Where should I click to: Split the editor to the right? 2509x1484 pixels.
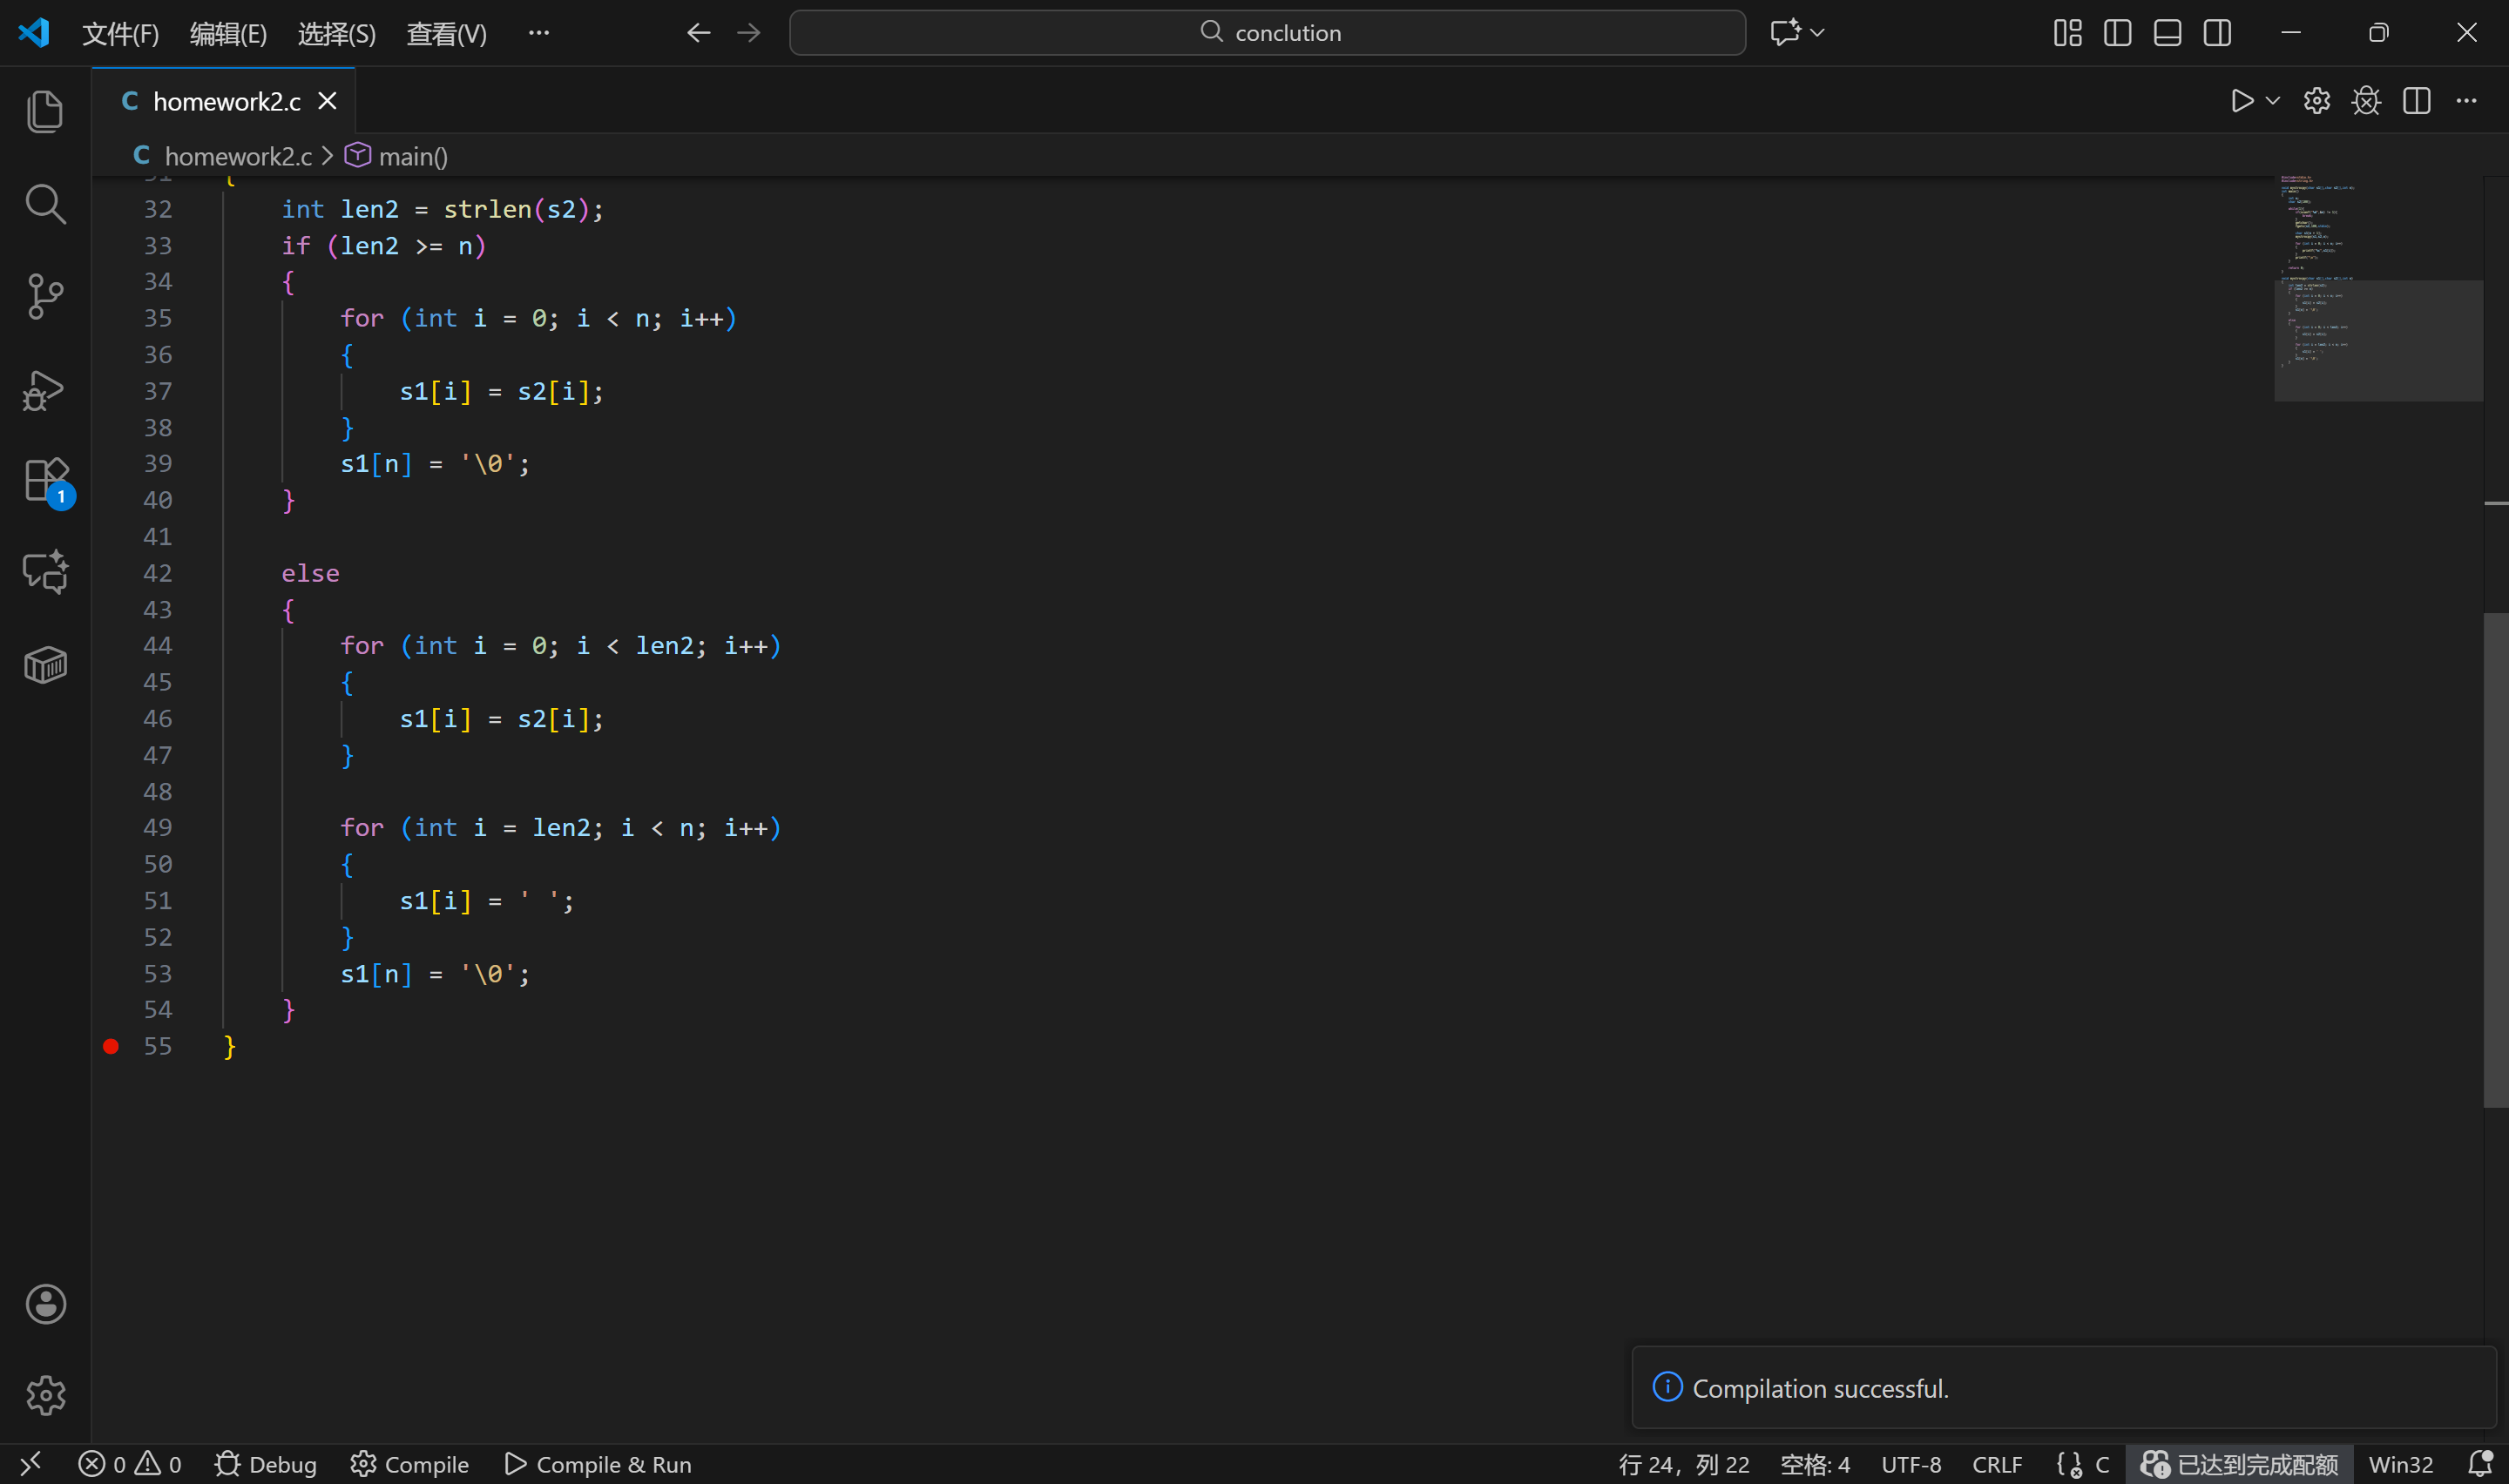click(x=2416, y=101)
